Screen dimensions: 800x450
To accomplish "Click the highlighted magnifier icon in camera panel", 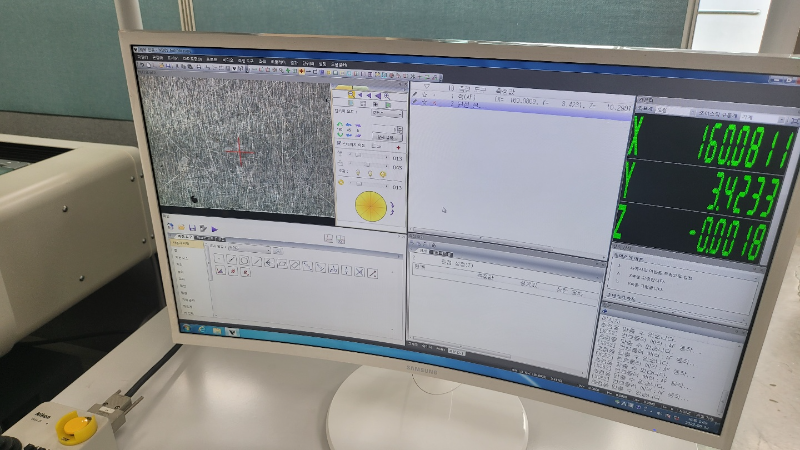I will (352, 94).
